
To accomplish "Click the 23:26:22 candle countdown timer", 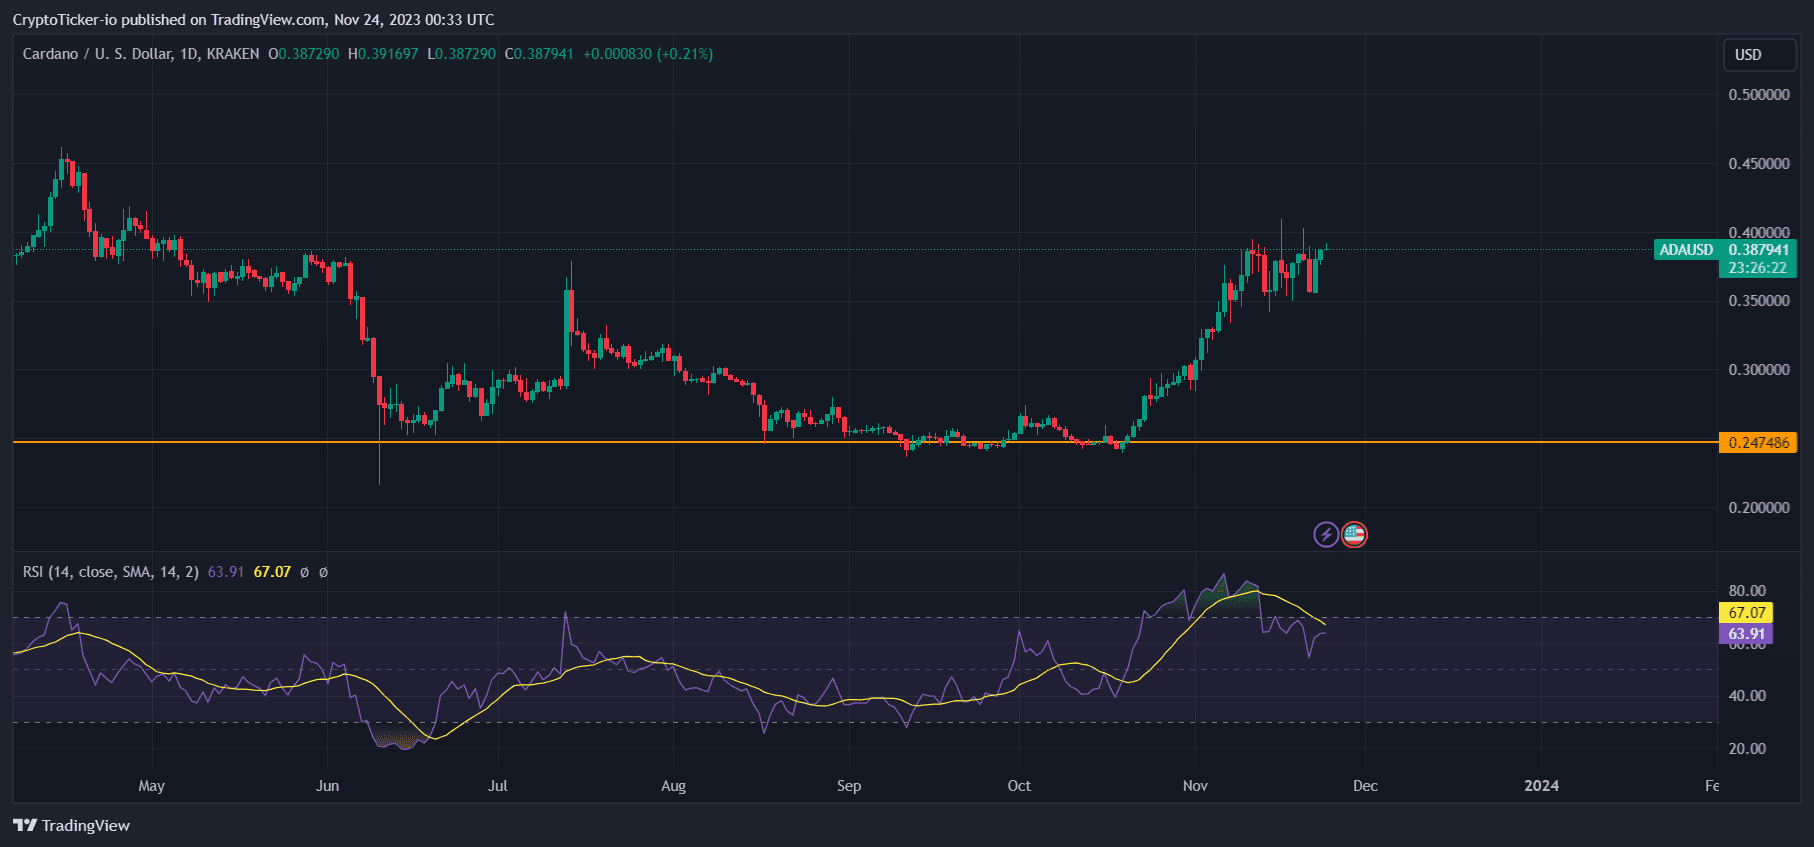I will (x=1757, y=268).
